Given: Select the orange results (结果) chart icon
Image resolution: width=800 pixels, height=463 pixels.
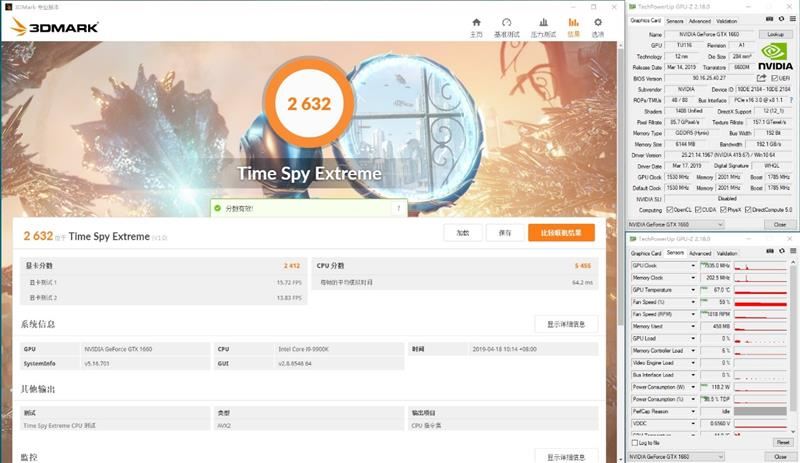Looking at the screenshot, I should tap(573, 22).
